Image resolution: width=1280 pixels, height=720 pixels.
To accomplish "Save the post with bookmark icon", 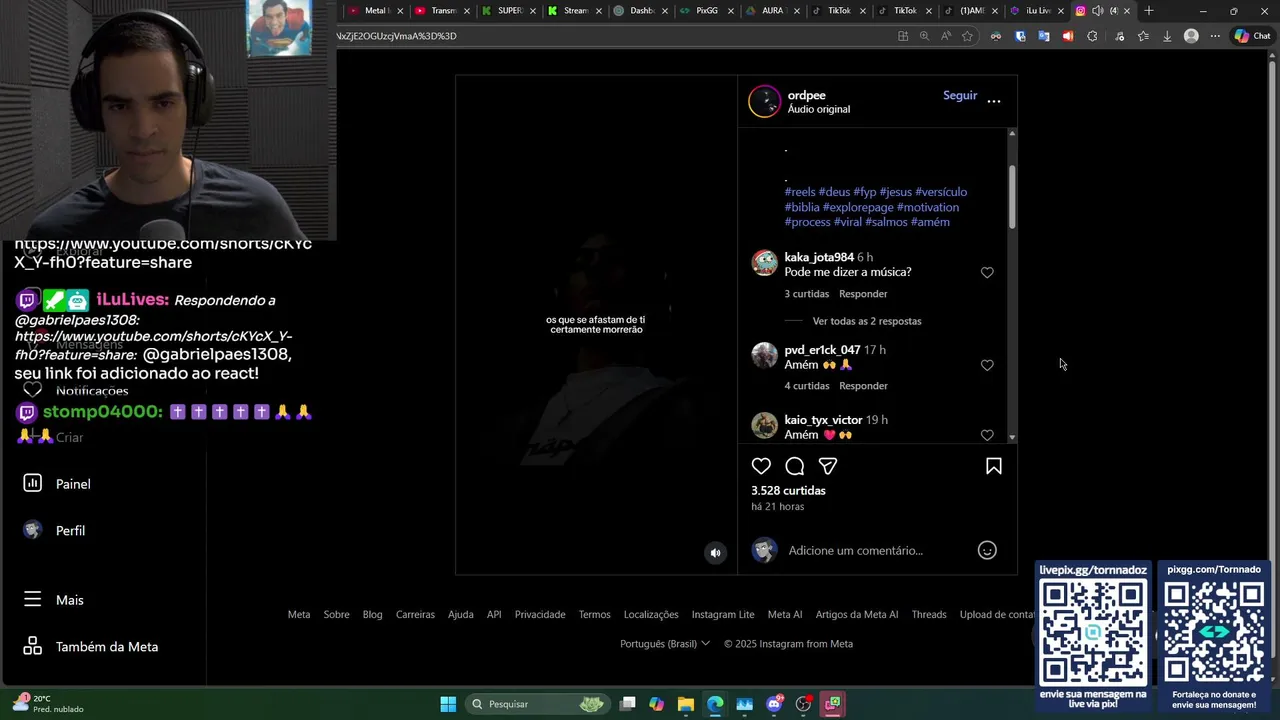I will tap(994, 466).
